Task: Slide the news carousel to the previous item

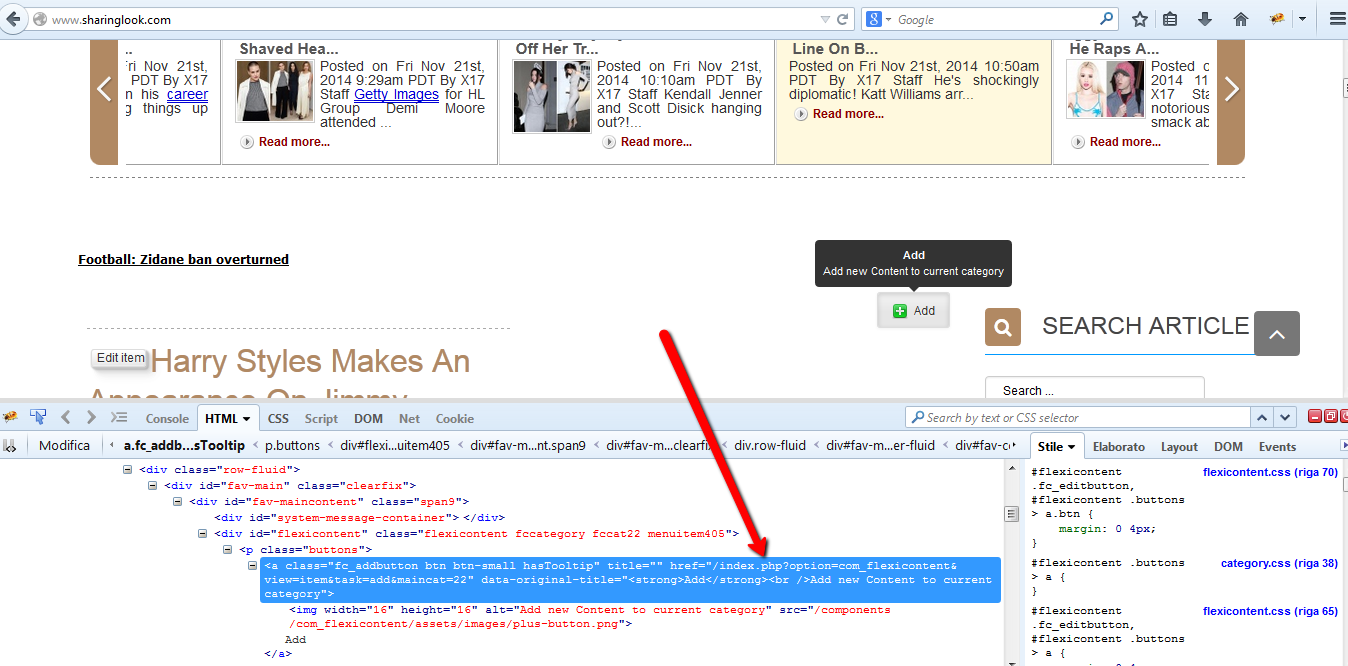Action: pyautogui.click(x=104, y=90)
